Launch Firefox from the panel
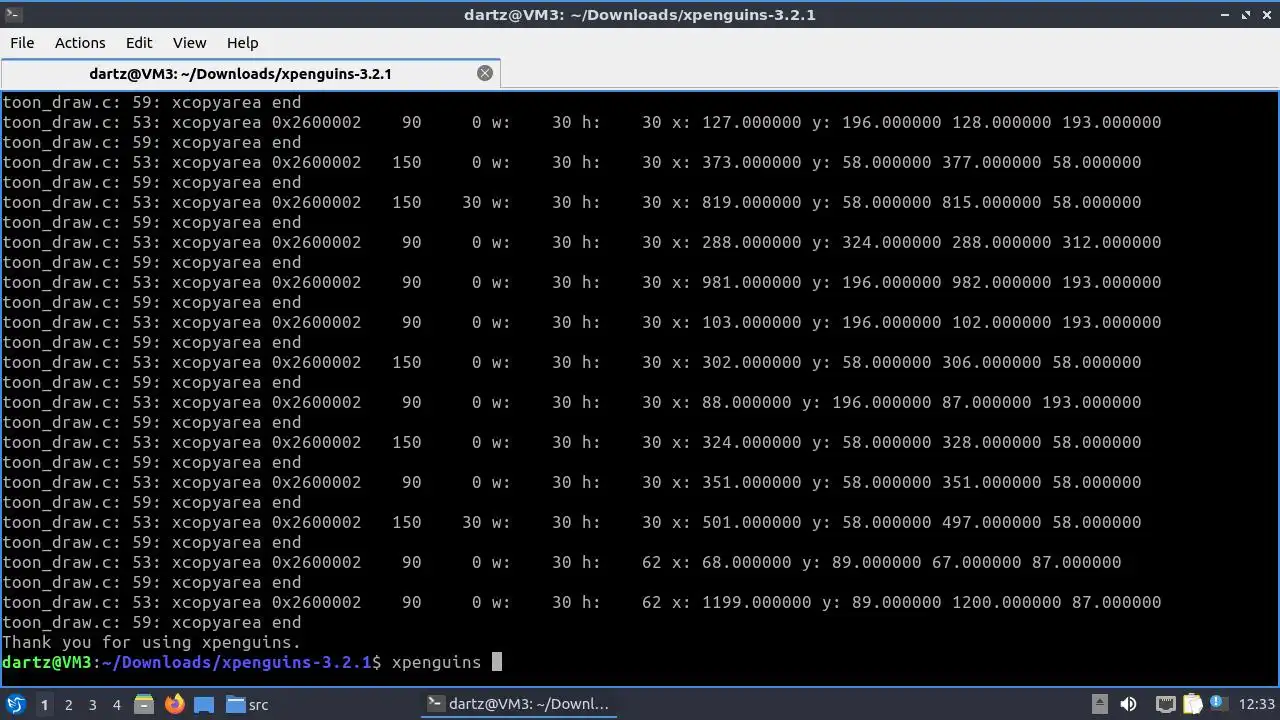Viewport: 1280px width, 720px height. (x=174, y=704)
